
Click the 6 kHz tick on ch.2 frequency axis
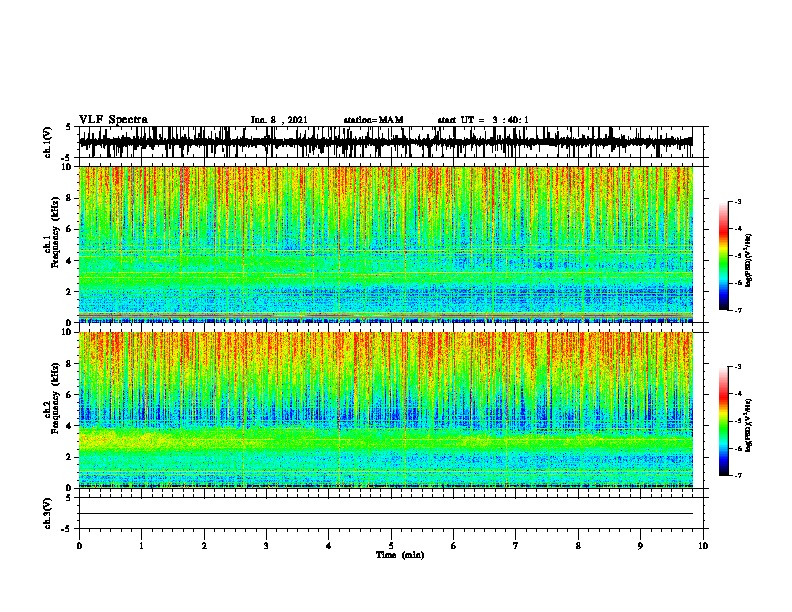click(x=70, y=395)
